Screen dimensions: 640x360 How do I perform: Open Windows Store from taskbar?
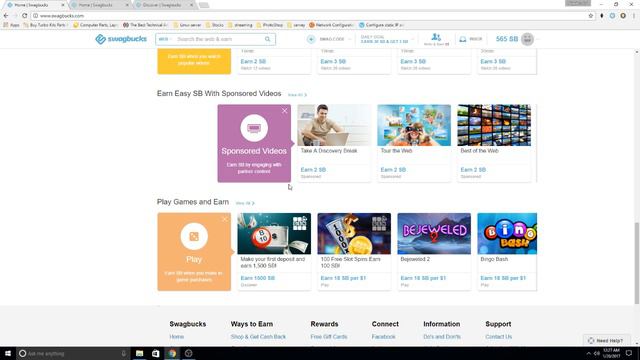(x=156, y=353)
